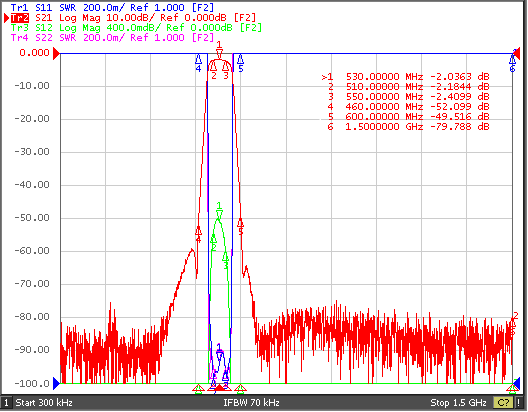Viewport: 528px width, 412px height.
Task: Click the Stop 1.5 GHz field
Action: click(x=458, y=403)
